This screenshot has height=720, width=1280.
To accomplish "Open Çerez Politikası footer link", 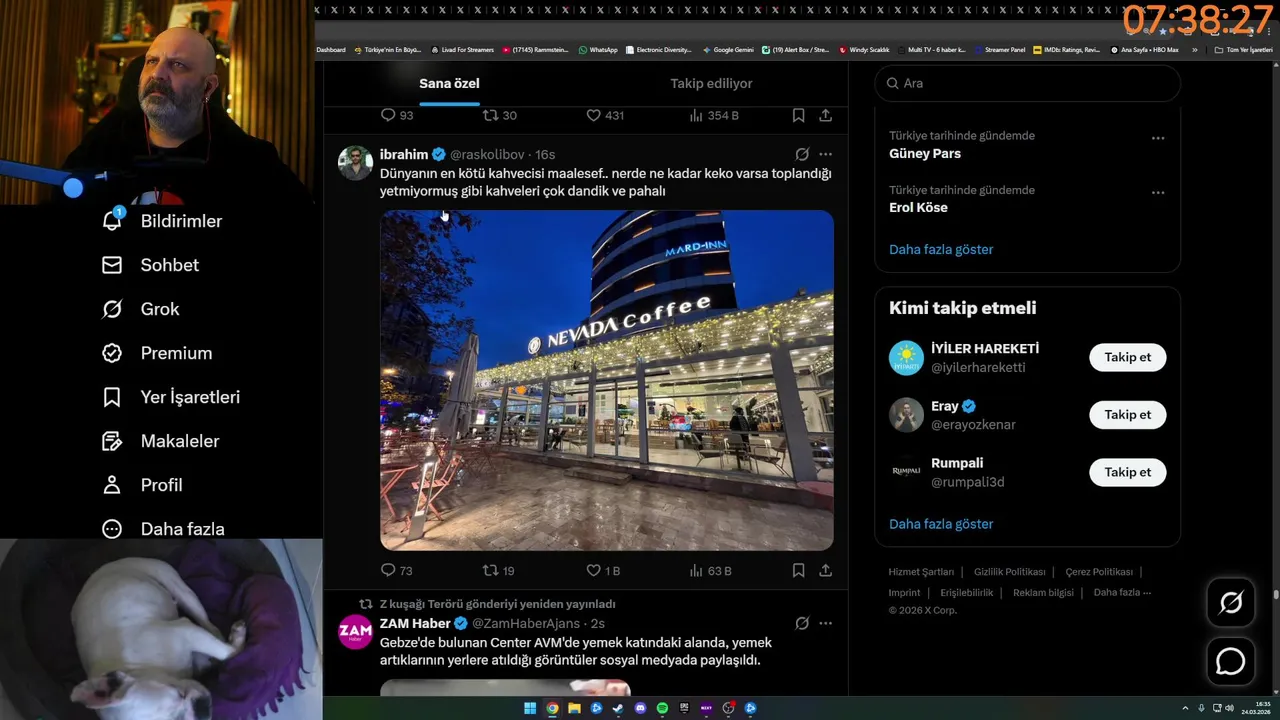I will pyautogui.click(x=1099, y=572).
